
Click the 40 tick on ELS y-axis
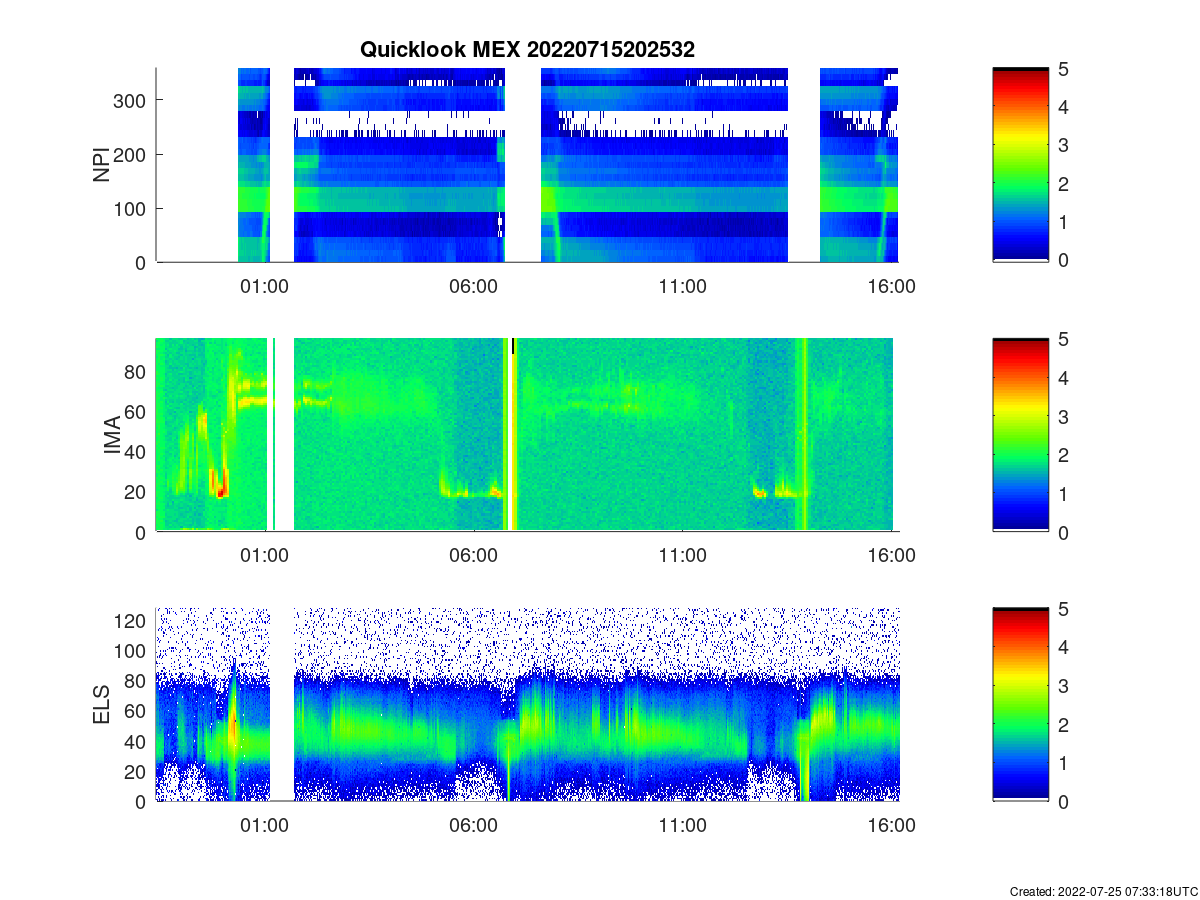137,741
